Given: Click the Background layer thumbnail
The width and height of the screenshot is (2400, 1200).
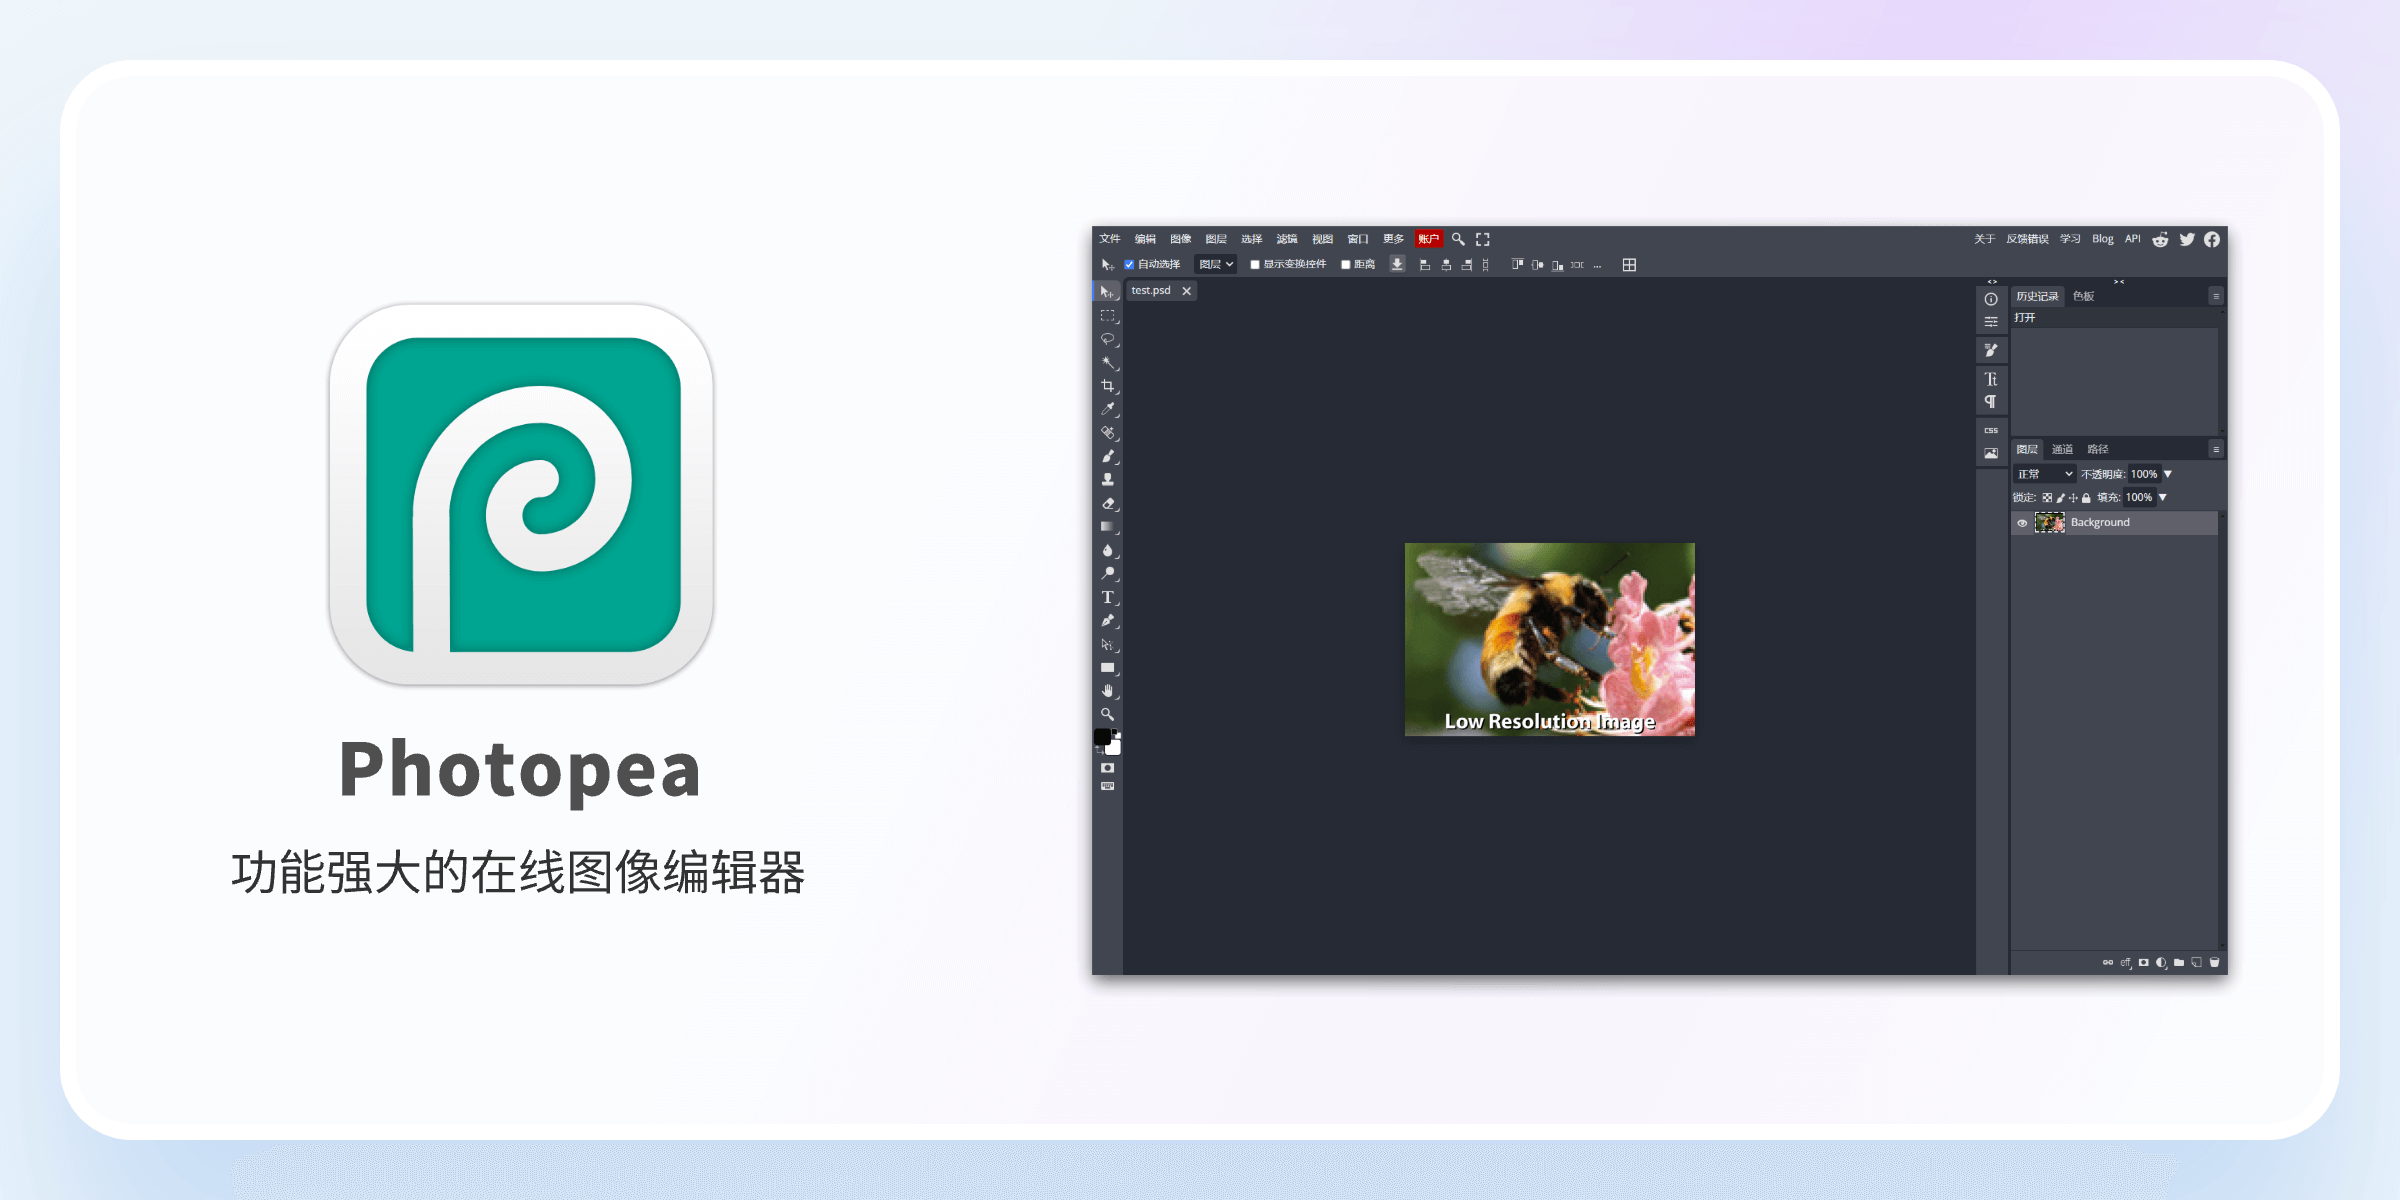Looking at the screenshot, I should pos(2050,523).
